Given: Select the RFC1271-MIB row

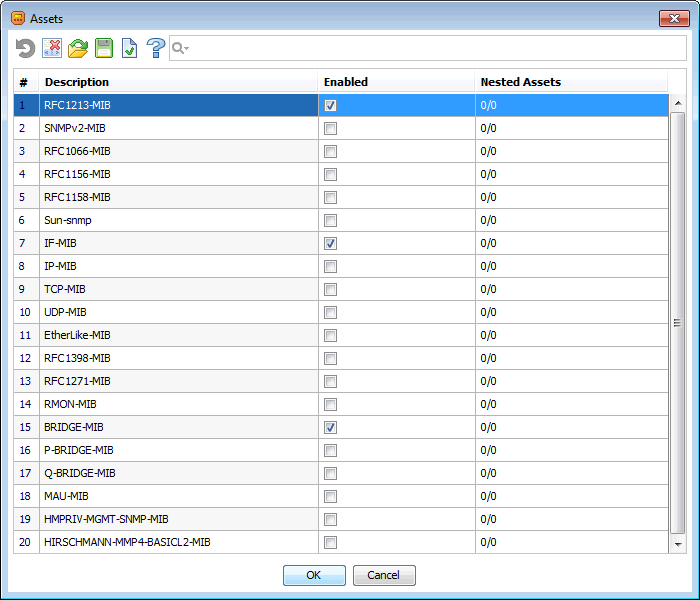Looking at the screenshot, I should [341, 381].
